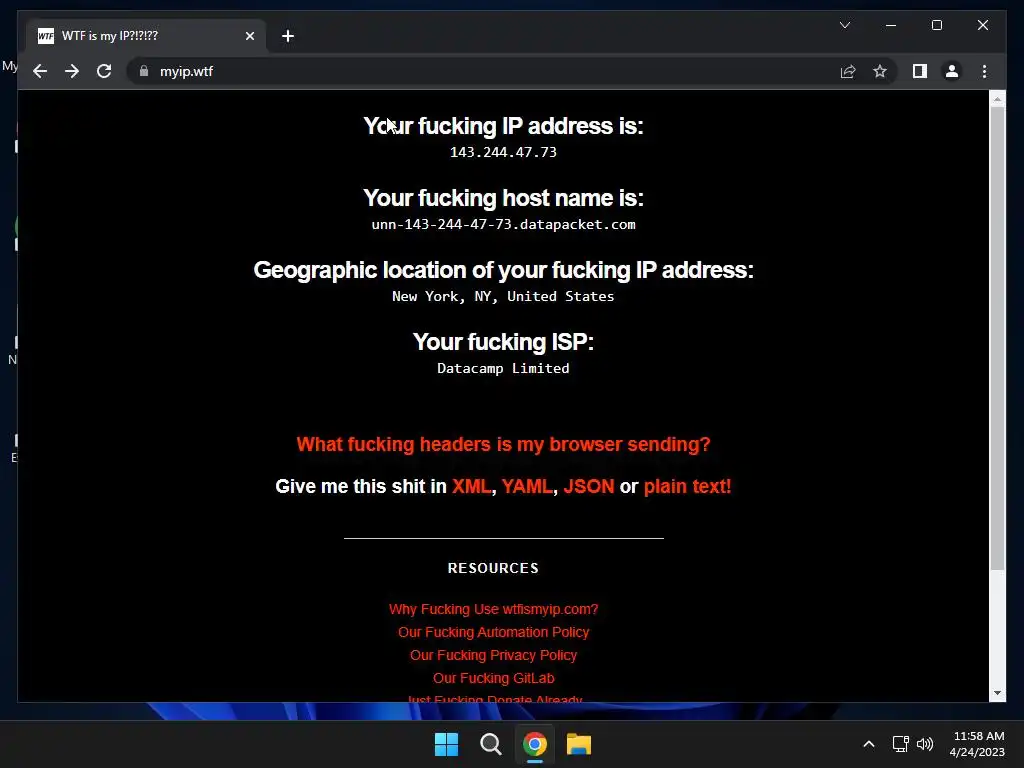Open Our Fucking Automation Policy link
The height and width of the screenshot is (768, 1024).
tap(494, 632)
